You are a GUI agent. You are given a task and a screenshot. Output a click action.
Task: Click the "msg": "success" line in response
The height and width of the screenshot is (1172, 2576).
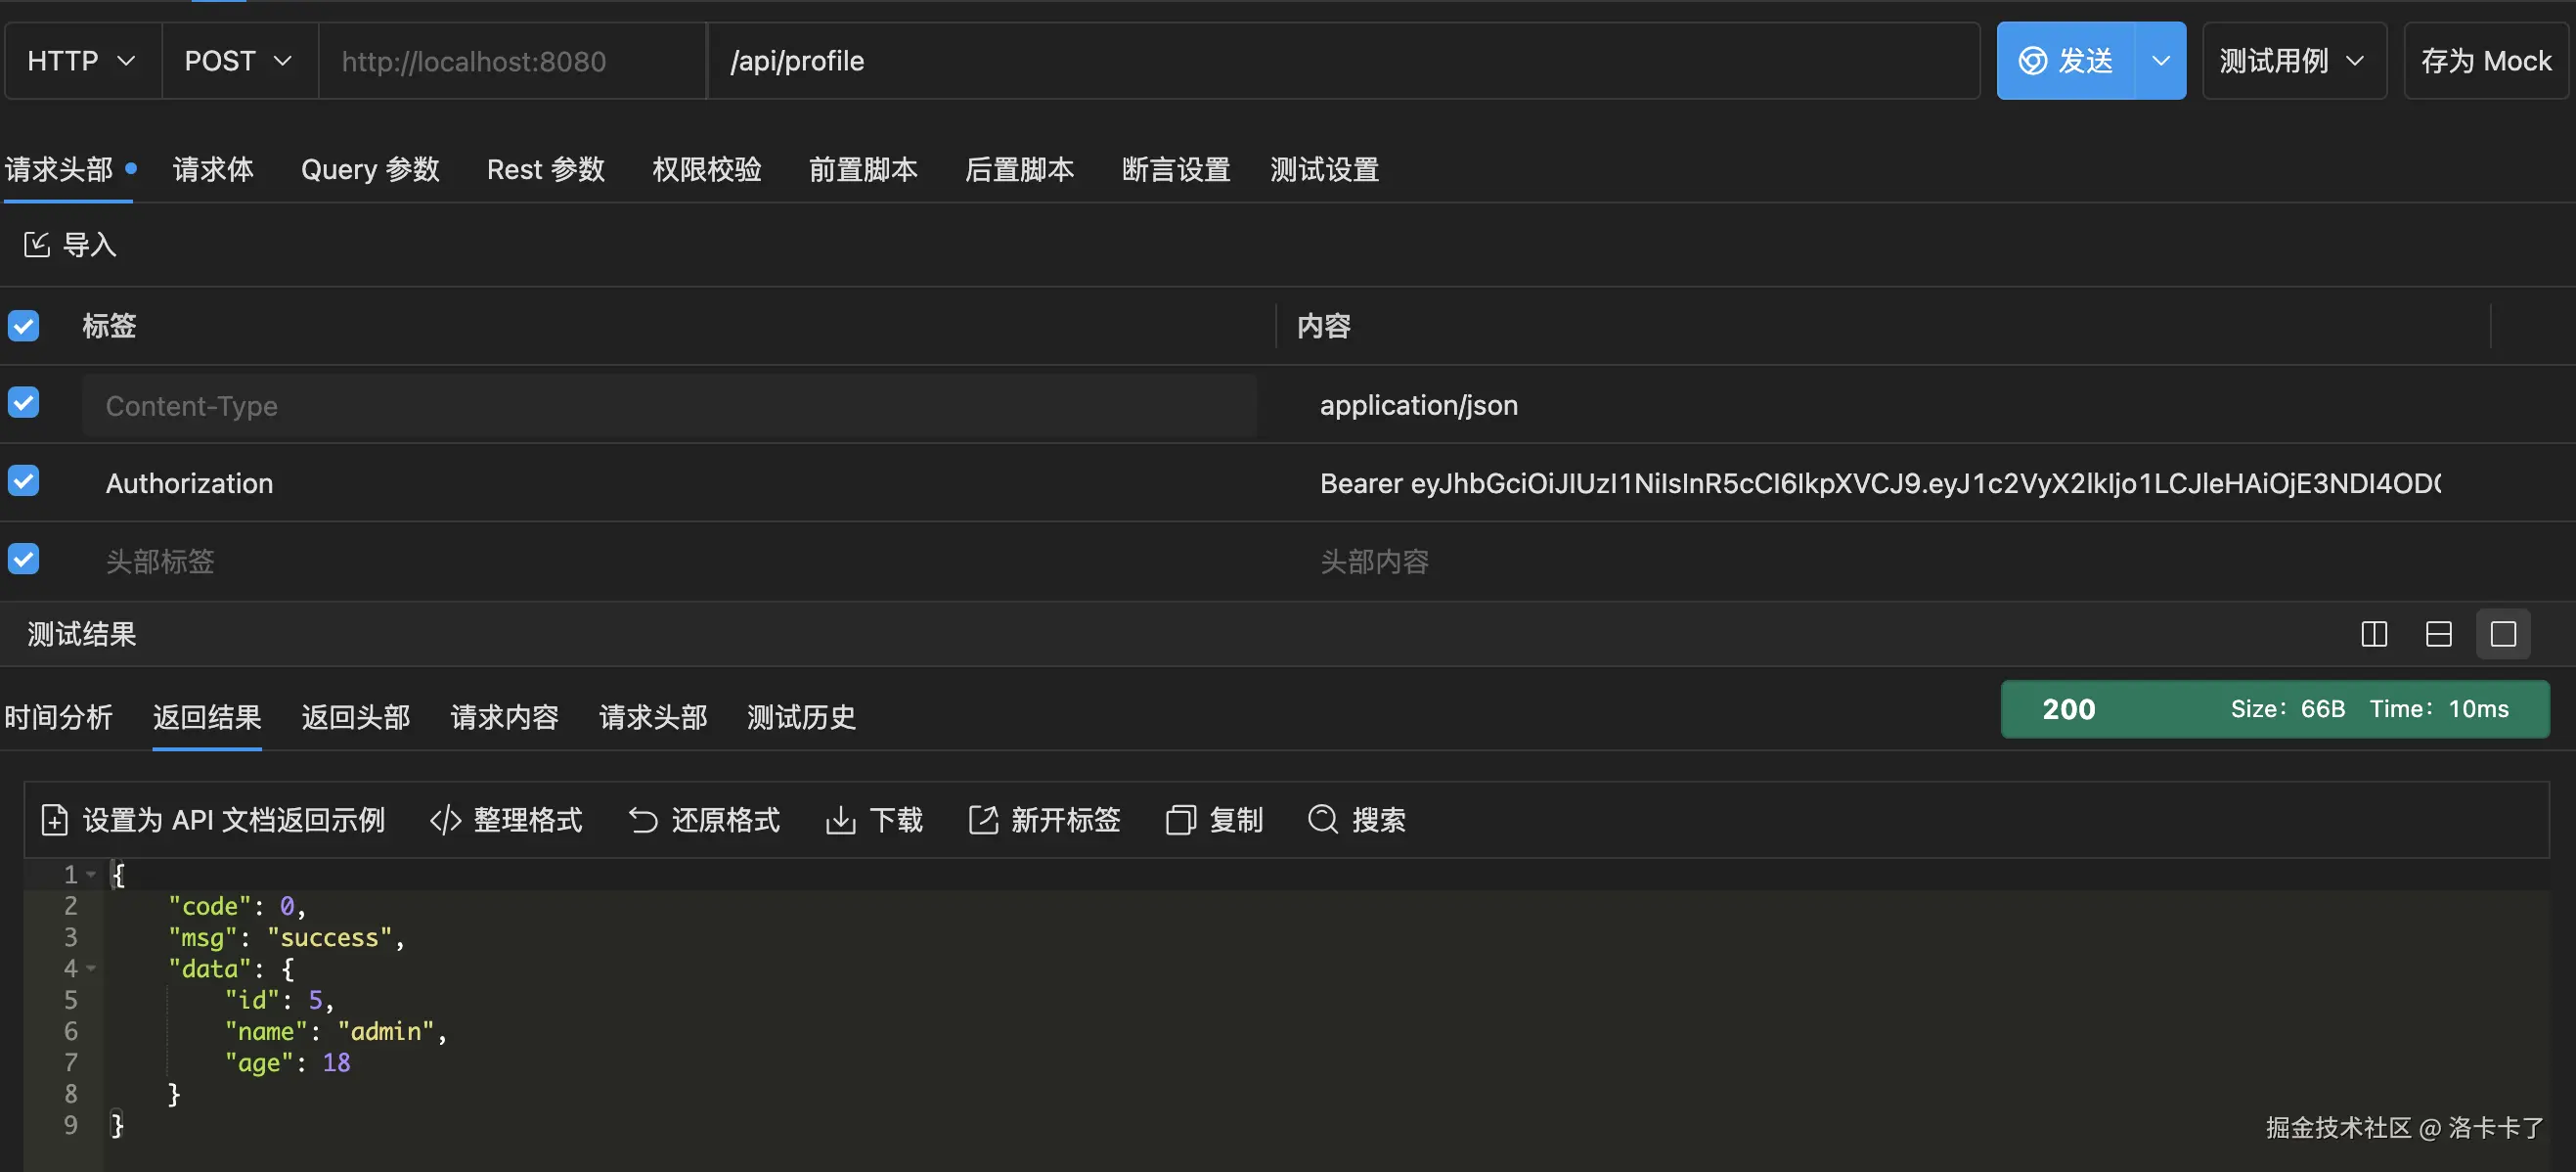287,937
